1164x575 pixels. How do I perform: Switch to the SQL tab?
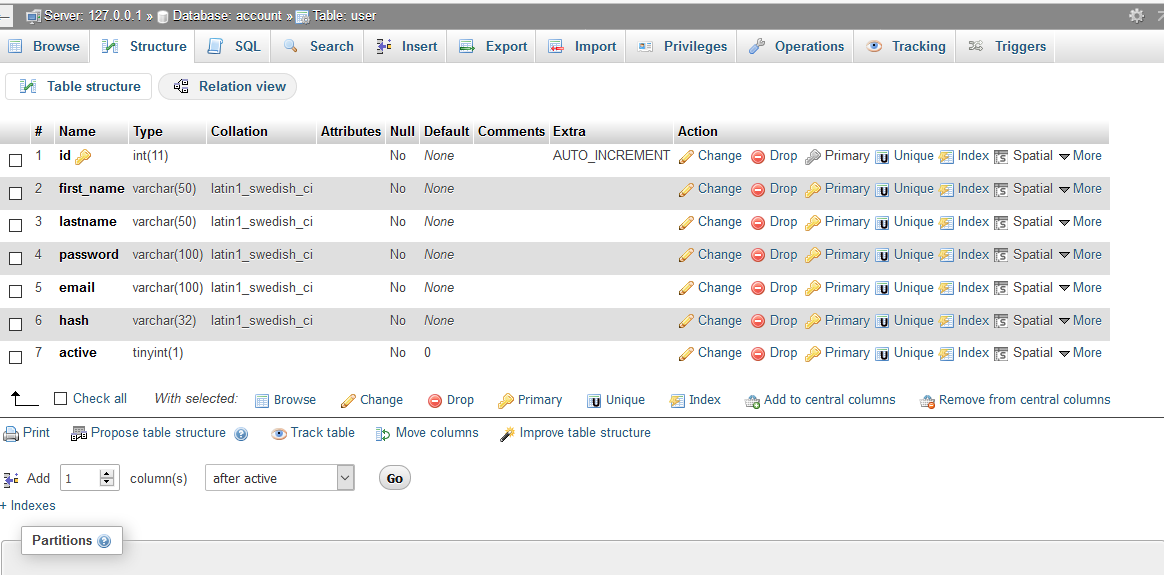pyautogui.click(x=235, y=47)
